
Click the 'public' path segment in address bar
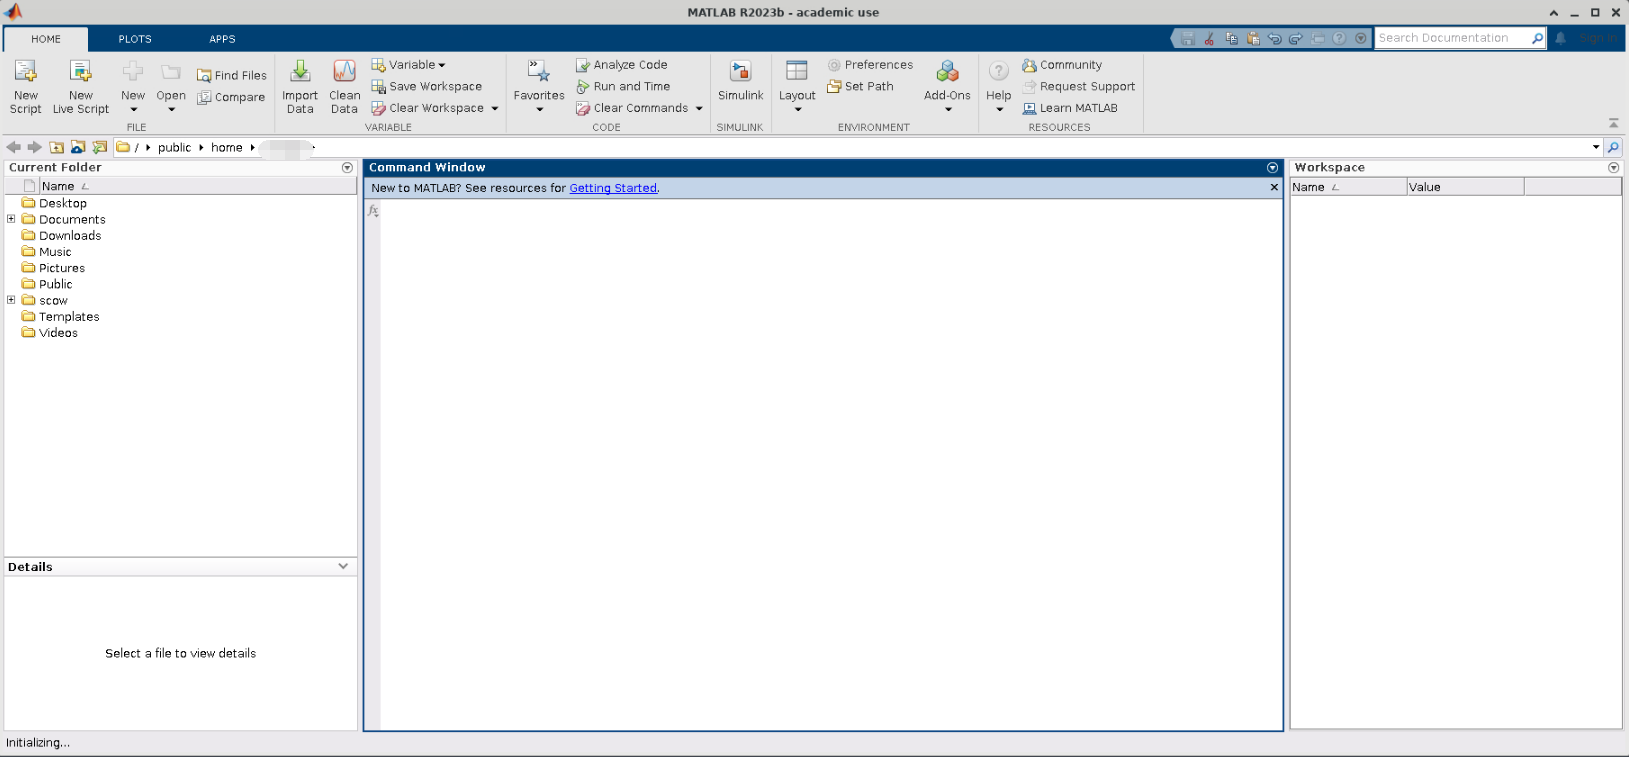click(174, 147)
